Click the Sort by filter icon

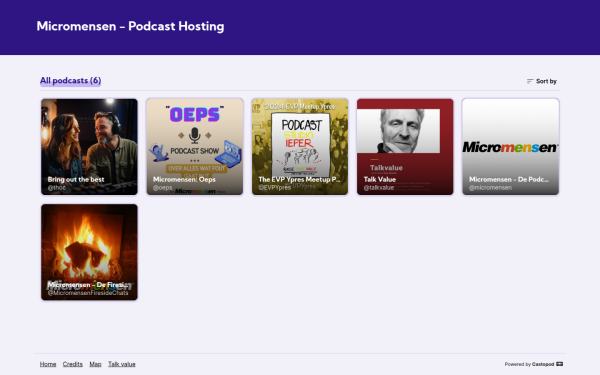point(530,81)
